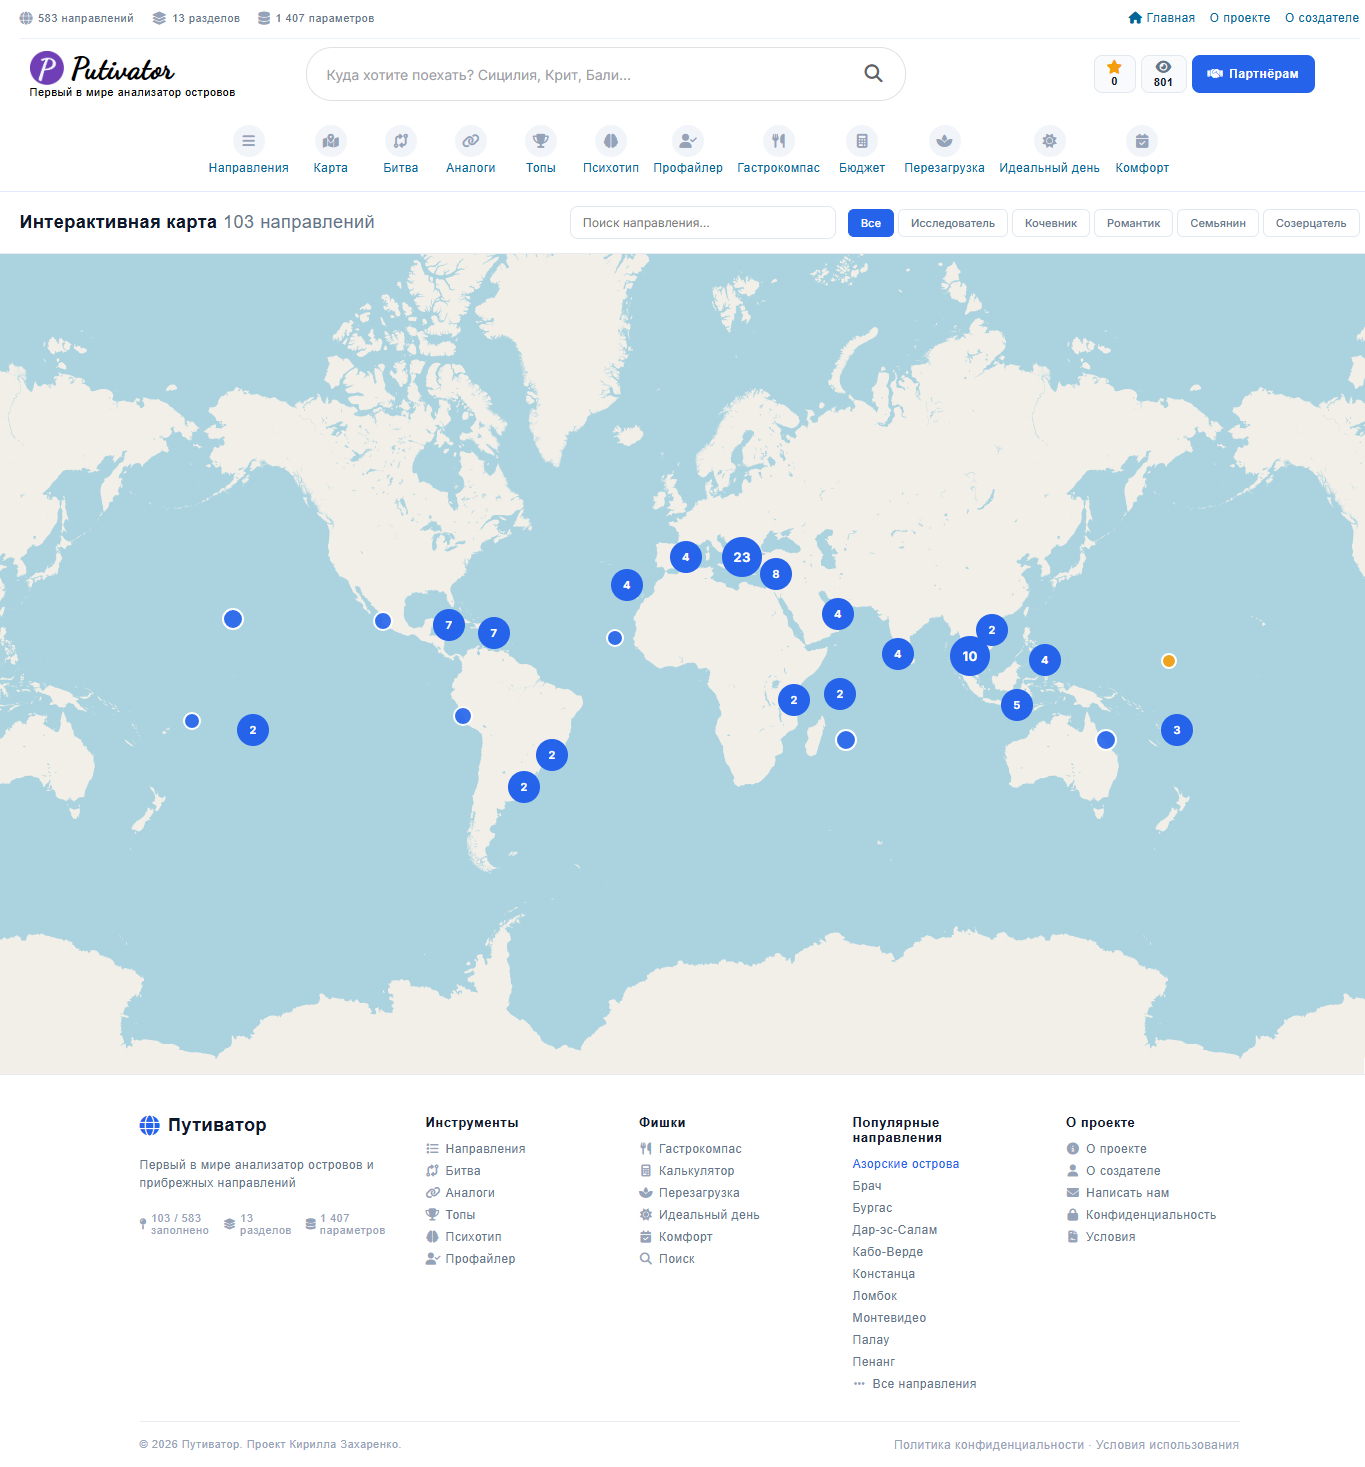The width and height of the screenshot is (1365, 1467).
Task: Open the Карта map icon
Action: pyautogui.click(x=331, y=141)
